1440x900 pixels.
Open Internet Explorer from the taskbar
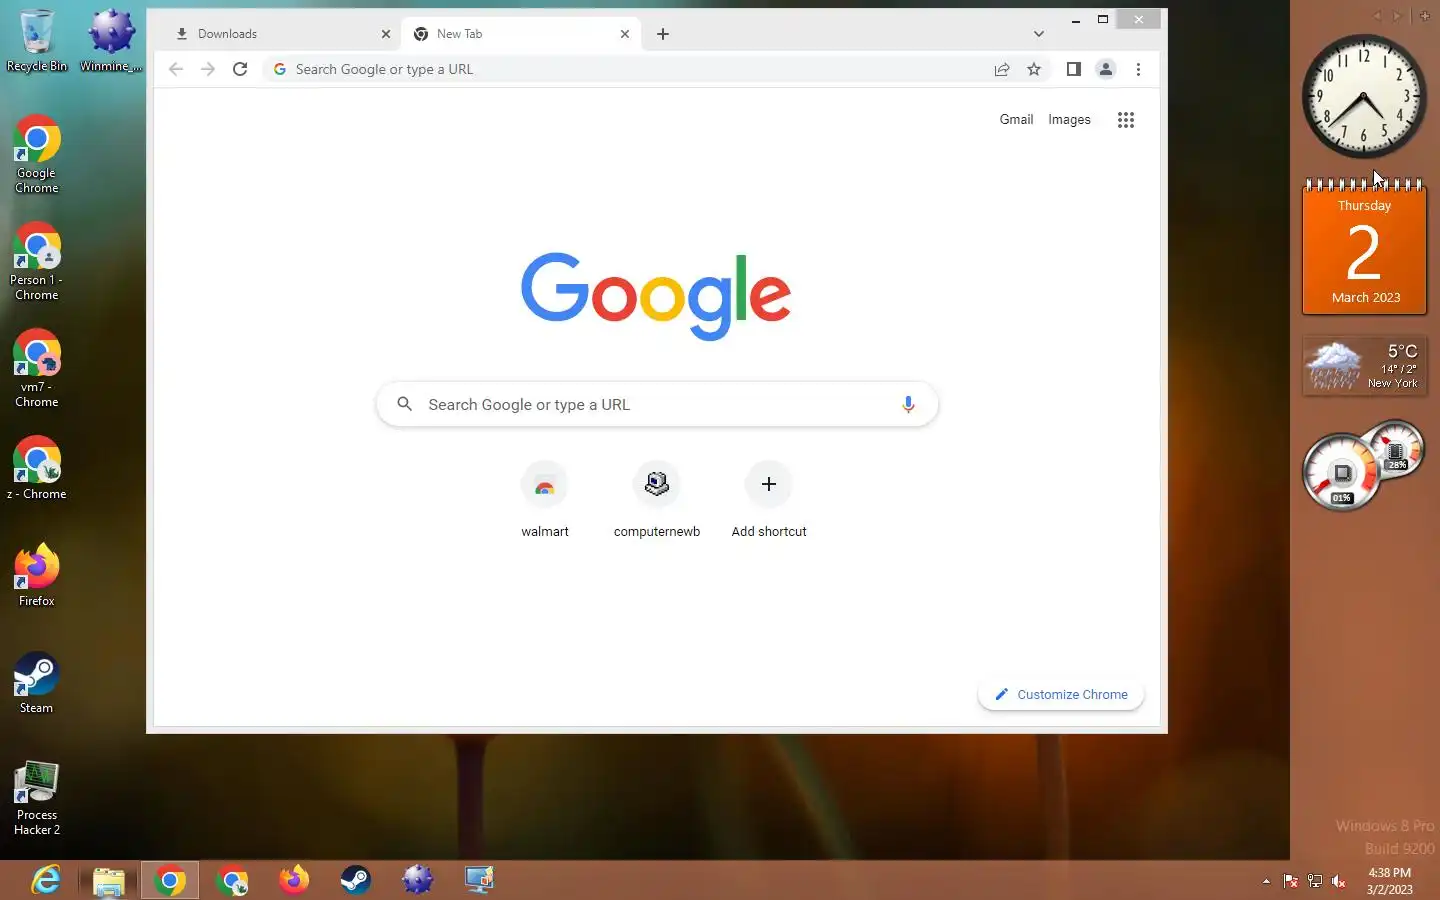click(46, 880)
